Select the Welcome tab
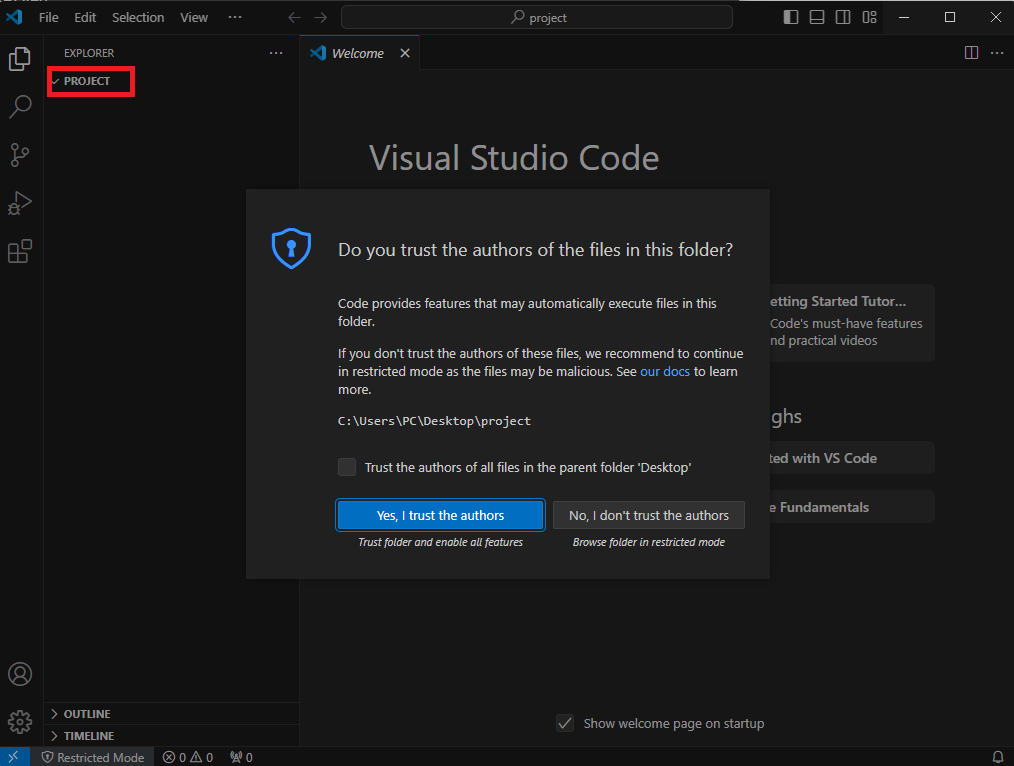 tap(358, 53)
